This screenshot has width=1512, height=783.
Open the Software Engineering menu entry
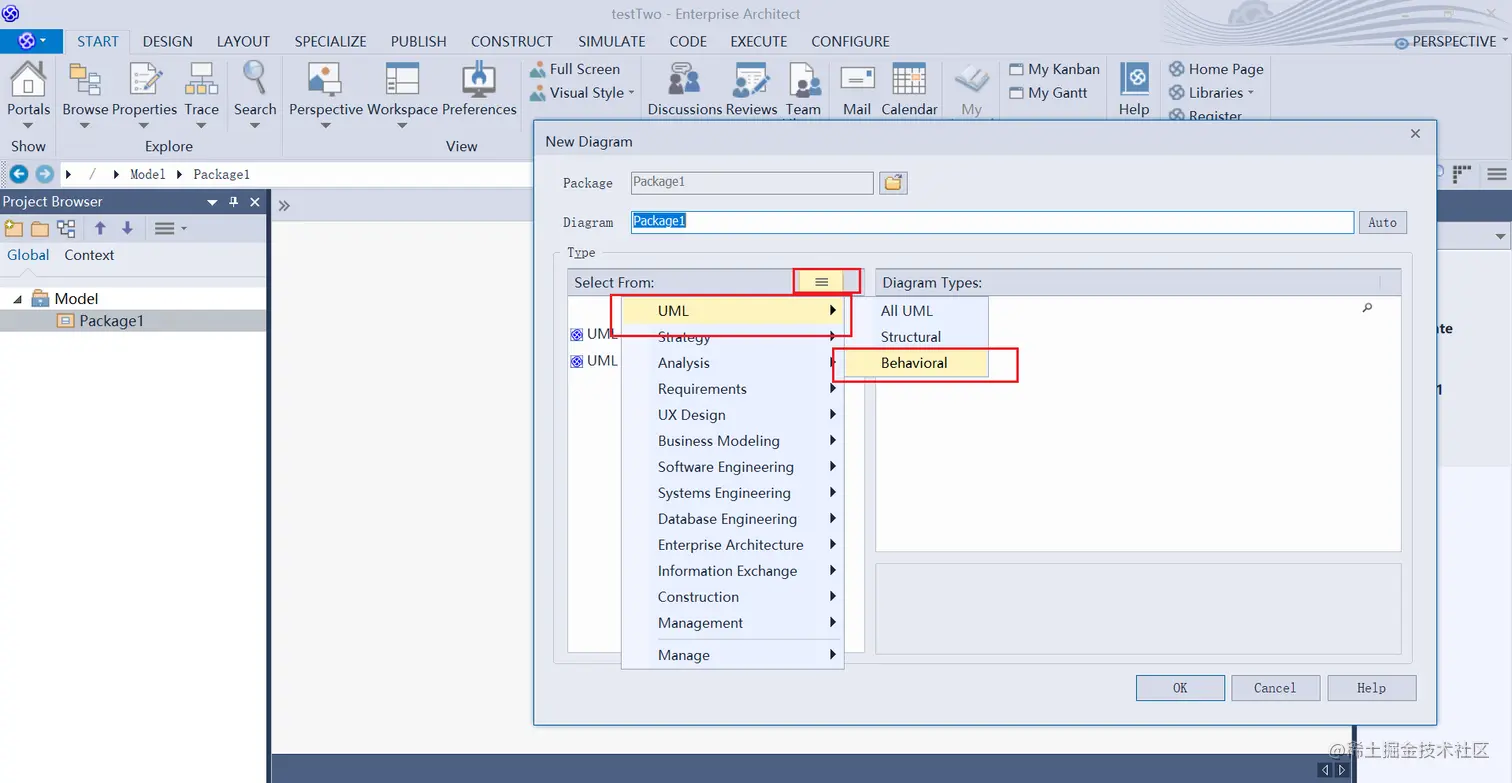point(733,467)
